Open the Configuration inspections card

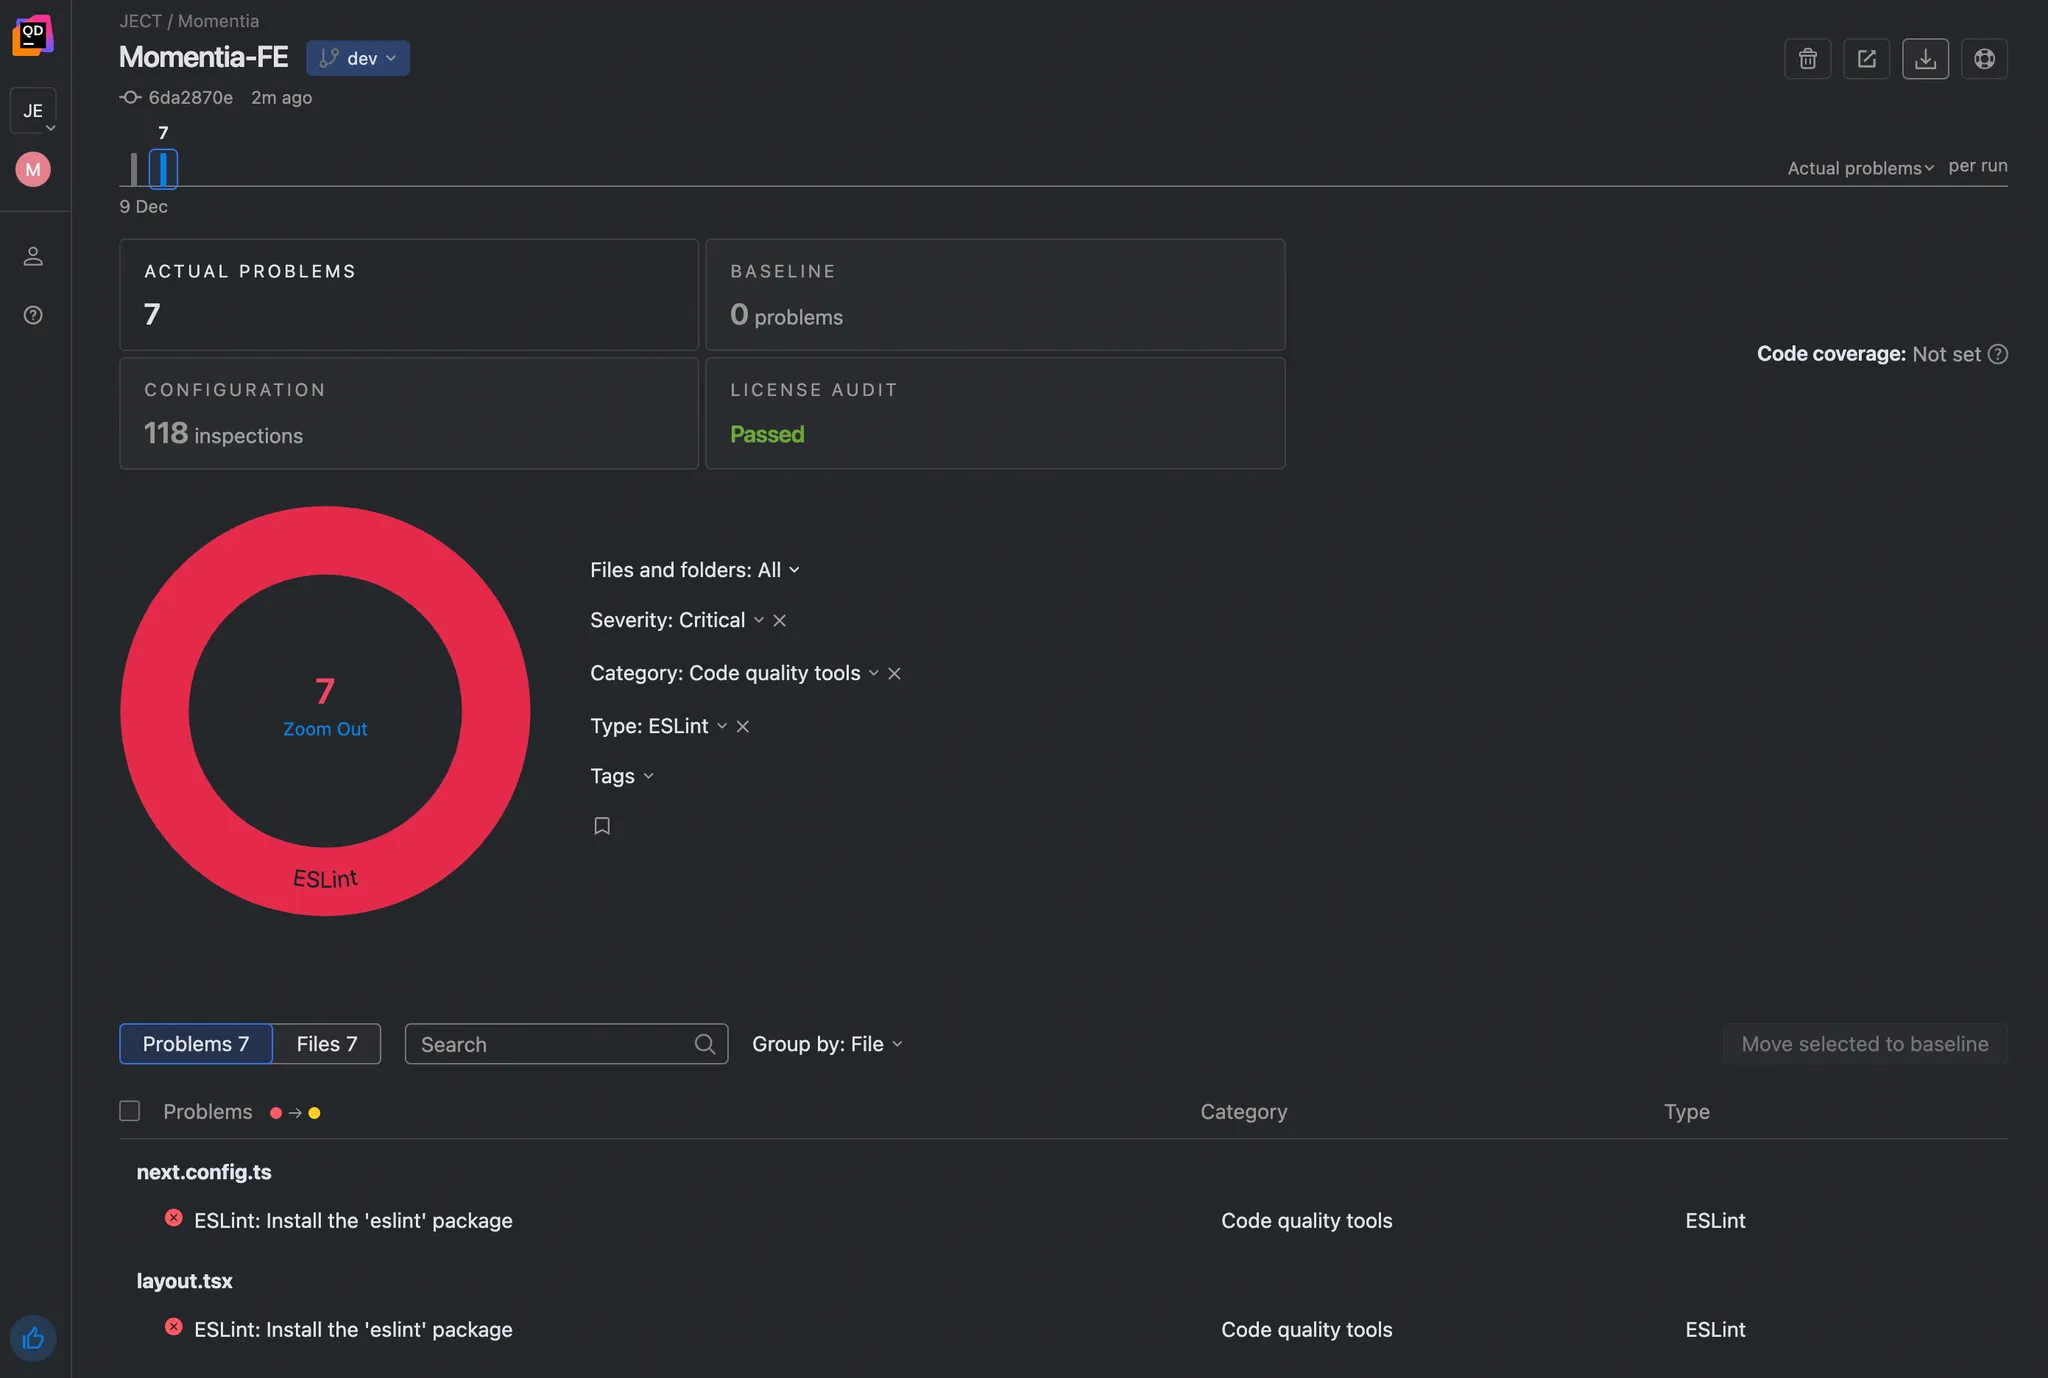(409, 413)
